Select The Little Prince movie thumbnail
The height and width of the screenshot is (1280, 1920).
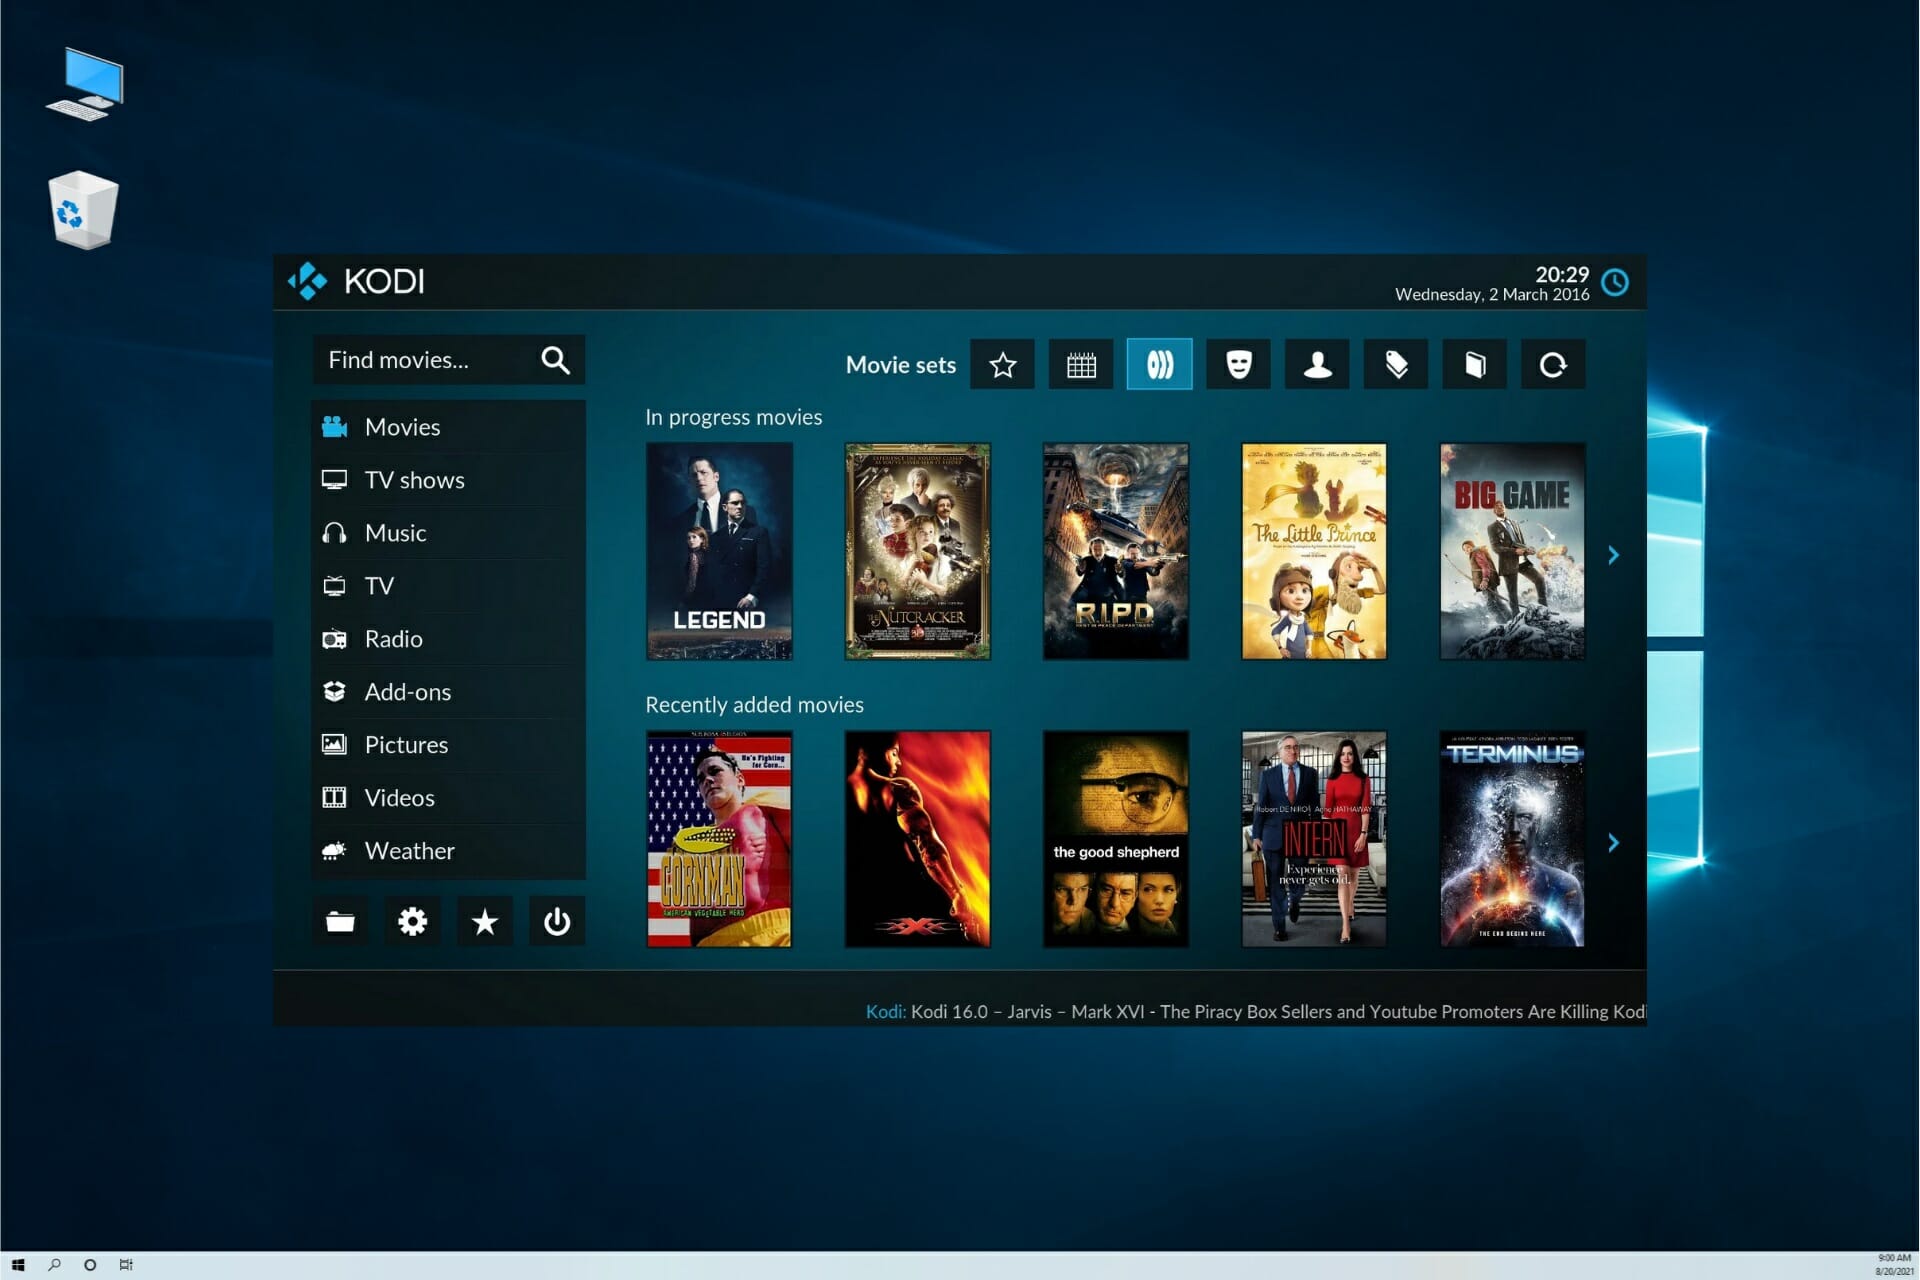click(1311, 550)
